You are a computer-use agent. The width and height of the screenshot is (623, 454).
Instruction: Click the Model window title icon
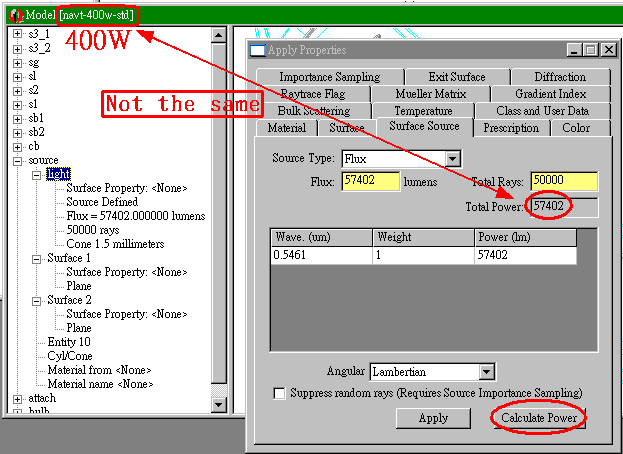click(16, 16)
